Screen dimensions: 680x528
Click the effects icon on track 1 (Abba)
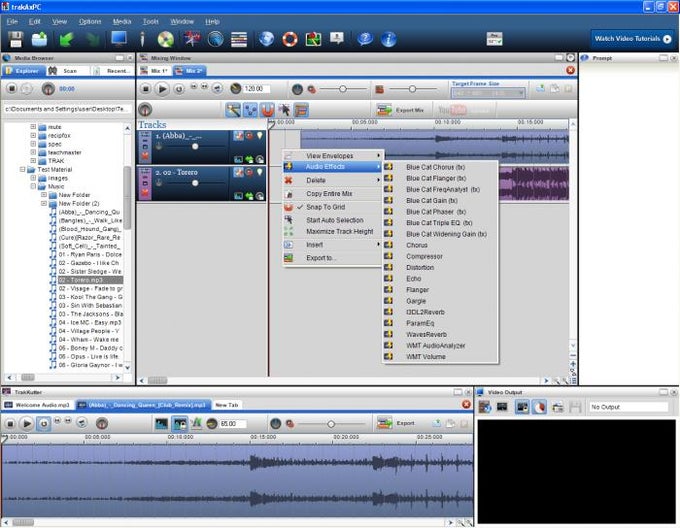pyautogui.click(x=238, y=136)
